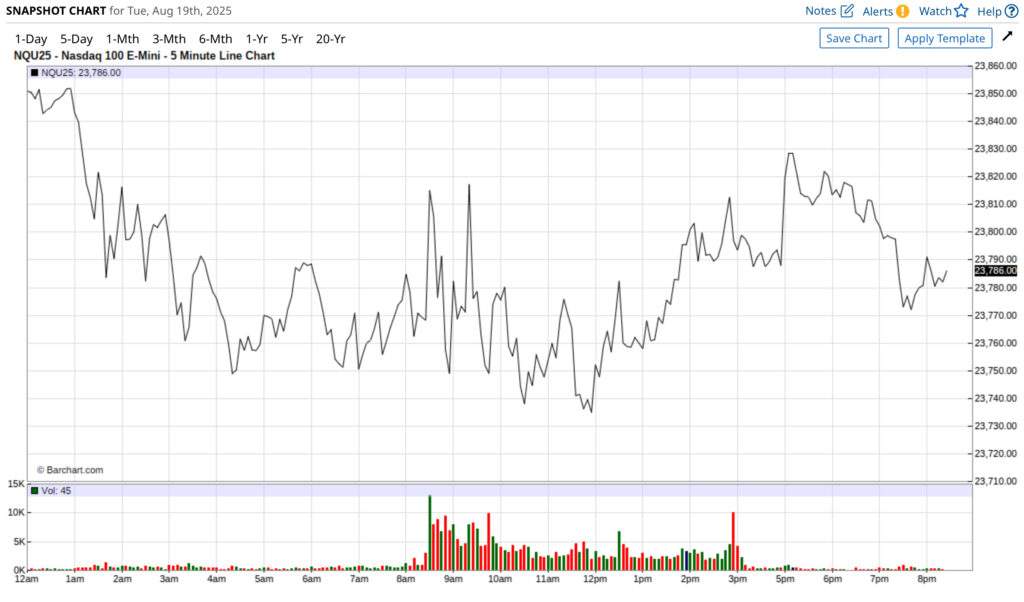Switch to the 5-Day range
The image size is (1024, 602).
(x=76, y=39)
